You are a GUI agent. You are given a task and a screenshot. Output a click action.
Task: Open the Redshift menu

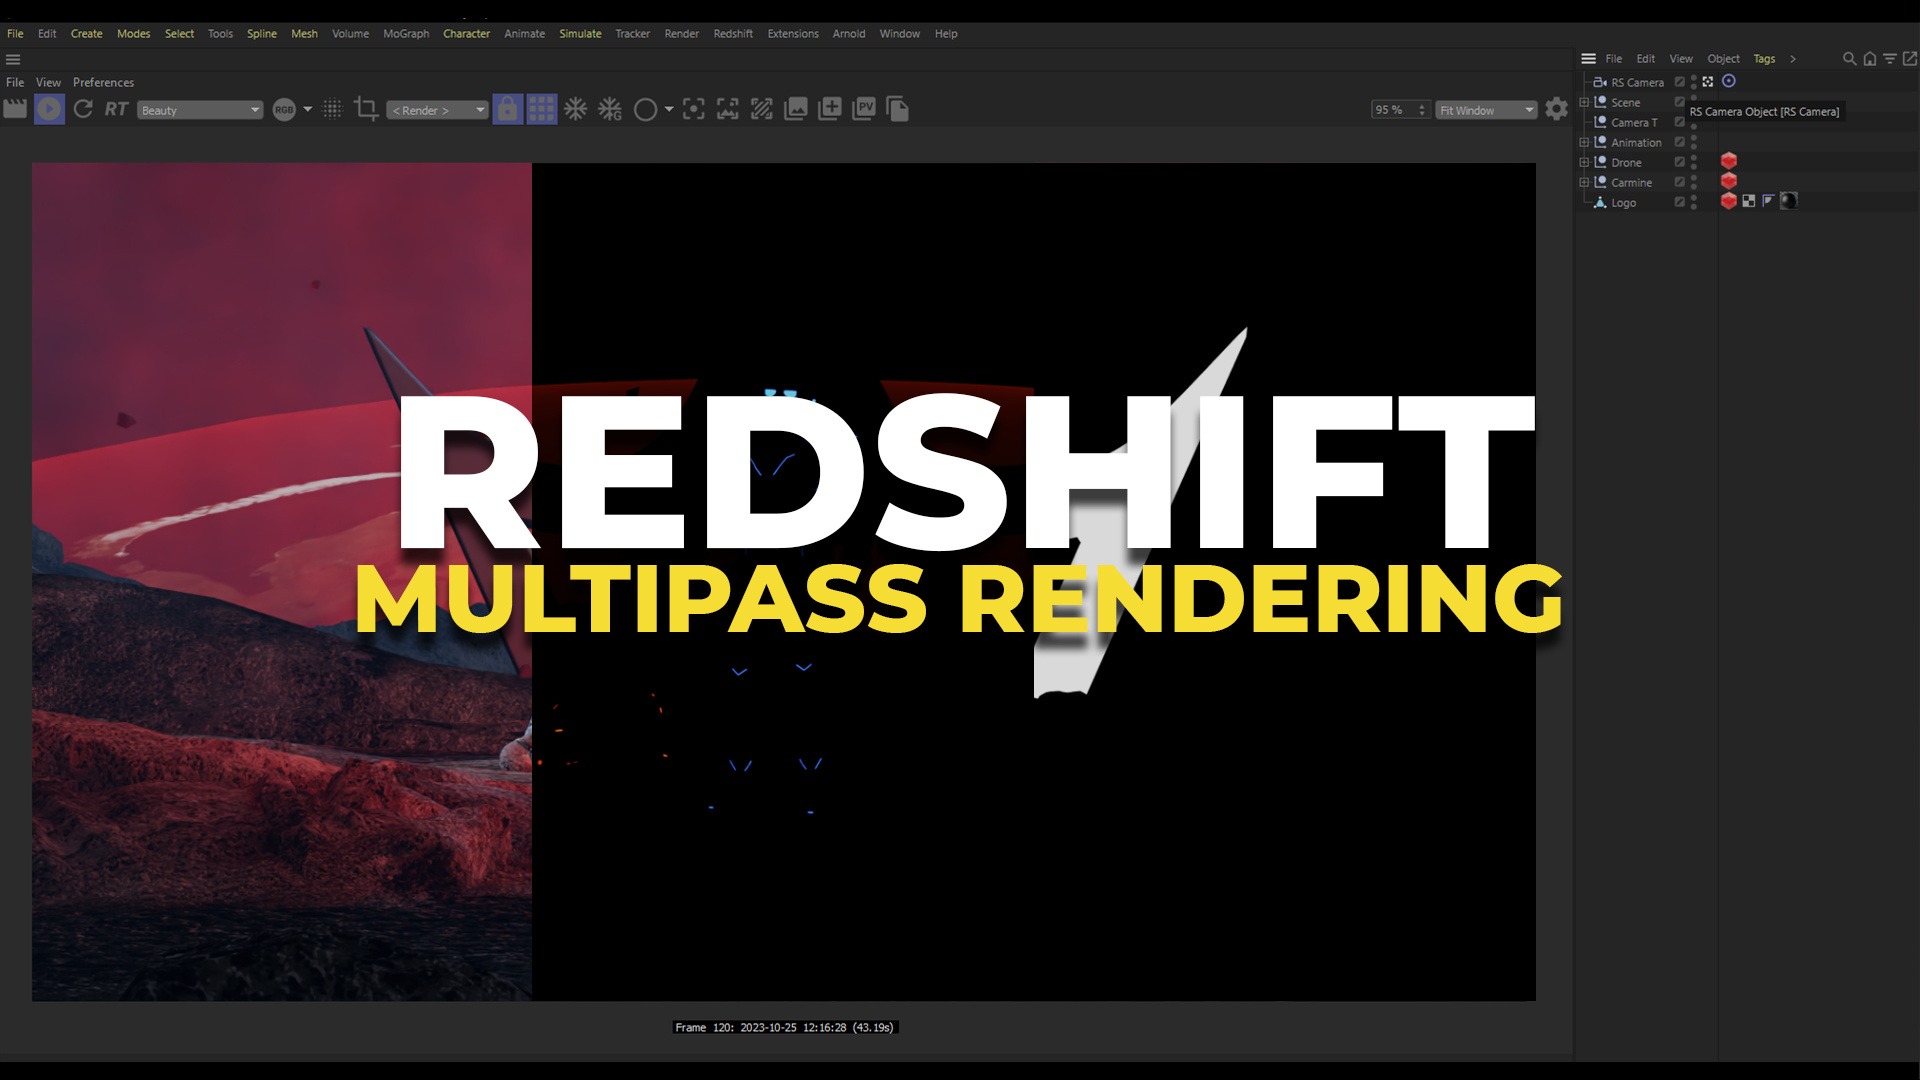coord(732,33)
